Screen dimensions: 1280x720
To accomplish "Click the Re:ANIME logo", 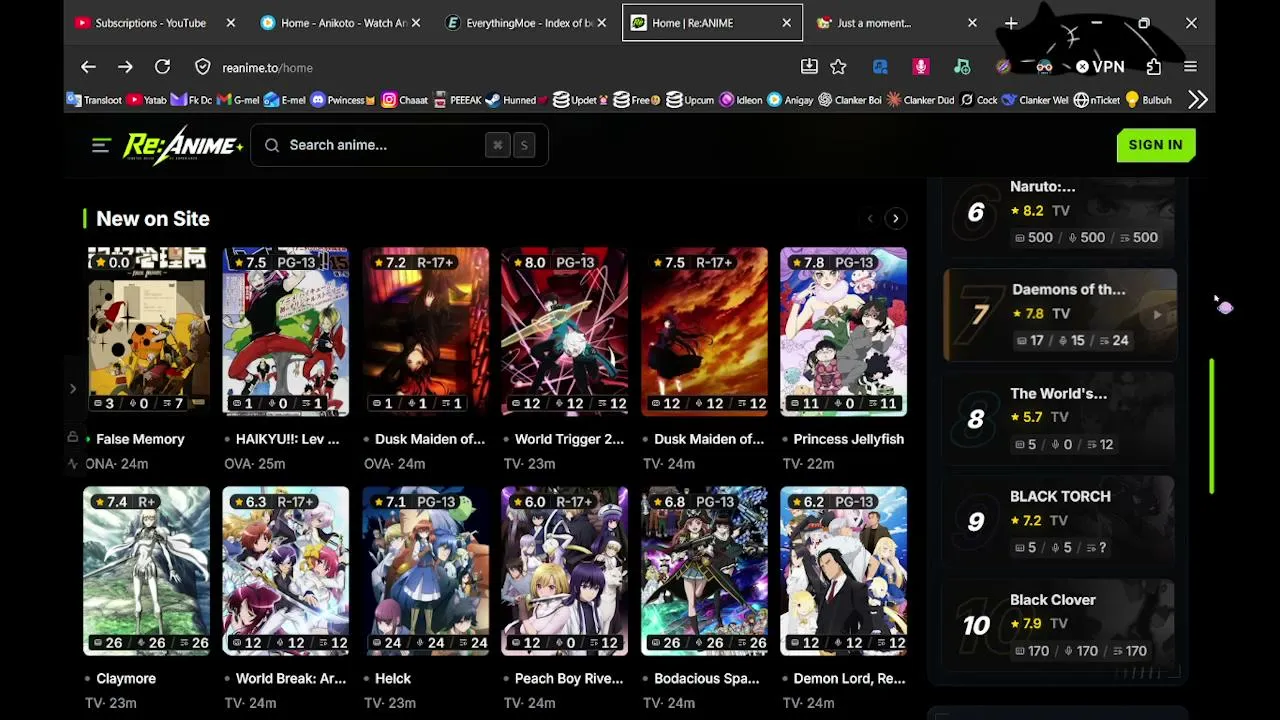I will (182, 145).
